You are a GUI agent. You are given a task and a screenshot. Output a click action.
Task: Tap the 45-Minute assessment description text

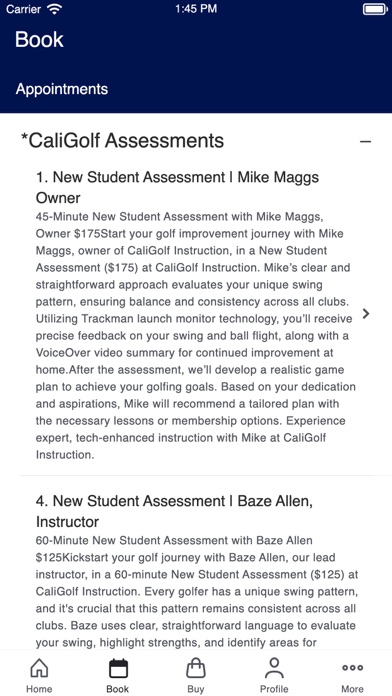(x=195, y=336)
